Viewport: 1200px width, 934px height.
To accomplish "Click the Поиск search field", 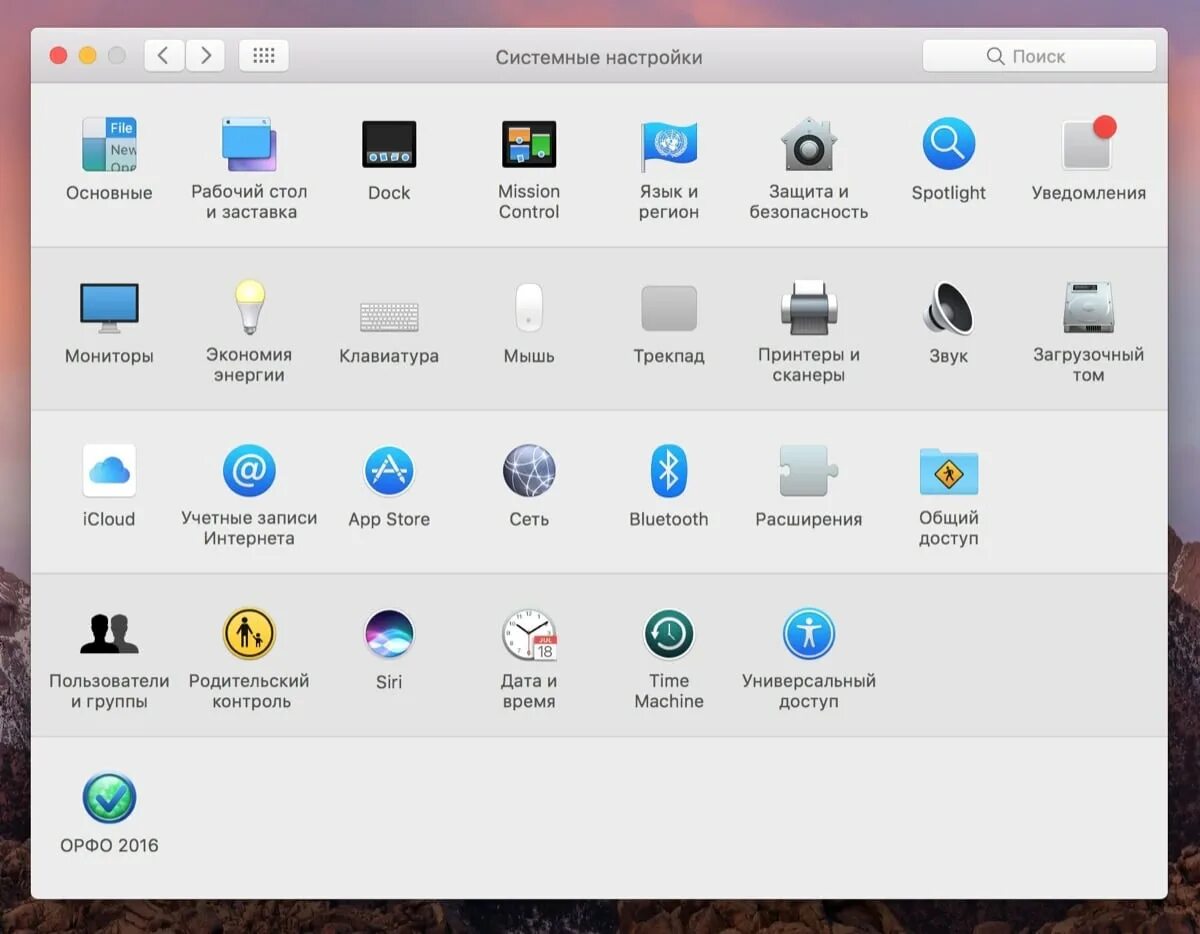I will click(1039, 56).
